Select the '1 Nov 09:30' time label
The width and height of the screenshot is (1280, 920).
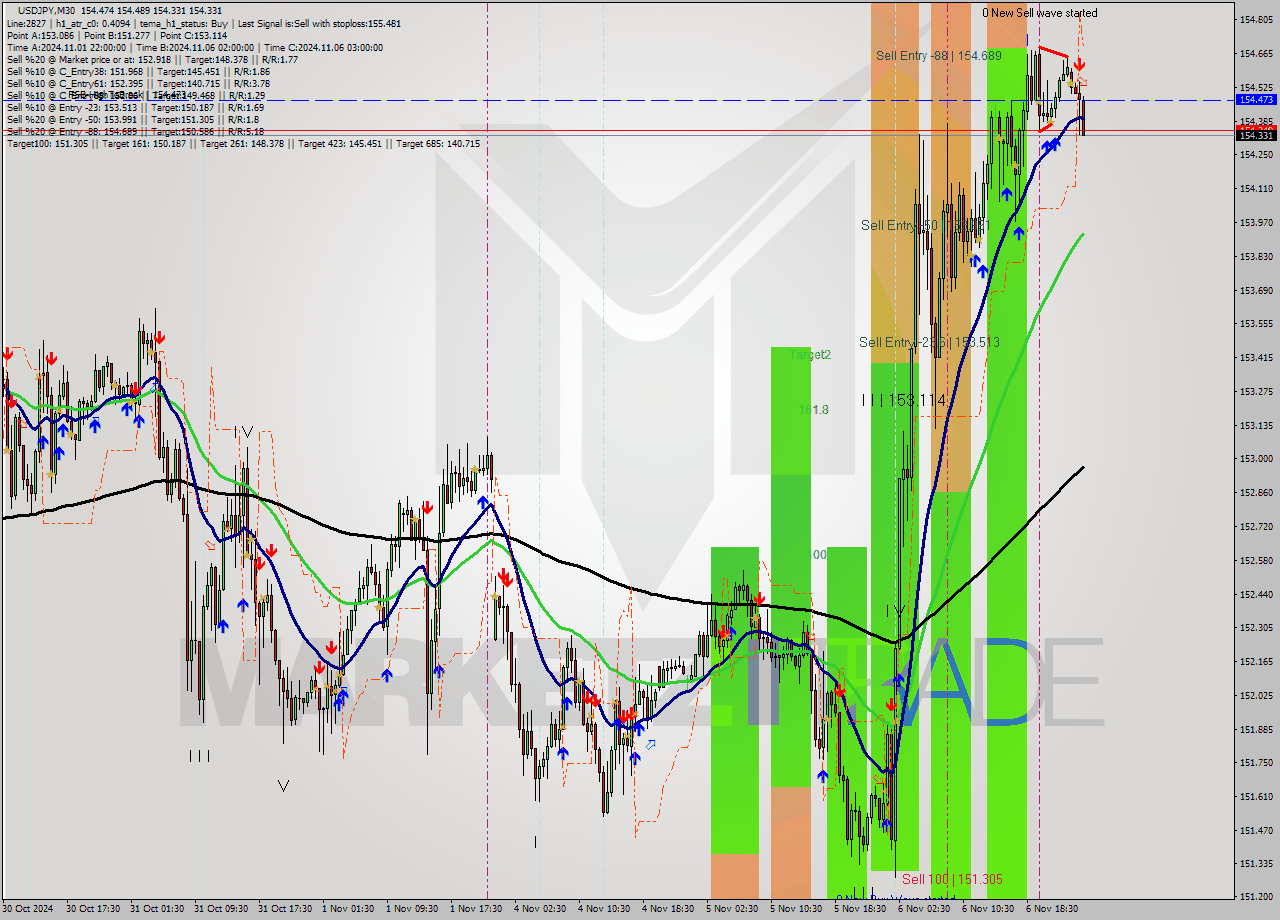[412, 909]
